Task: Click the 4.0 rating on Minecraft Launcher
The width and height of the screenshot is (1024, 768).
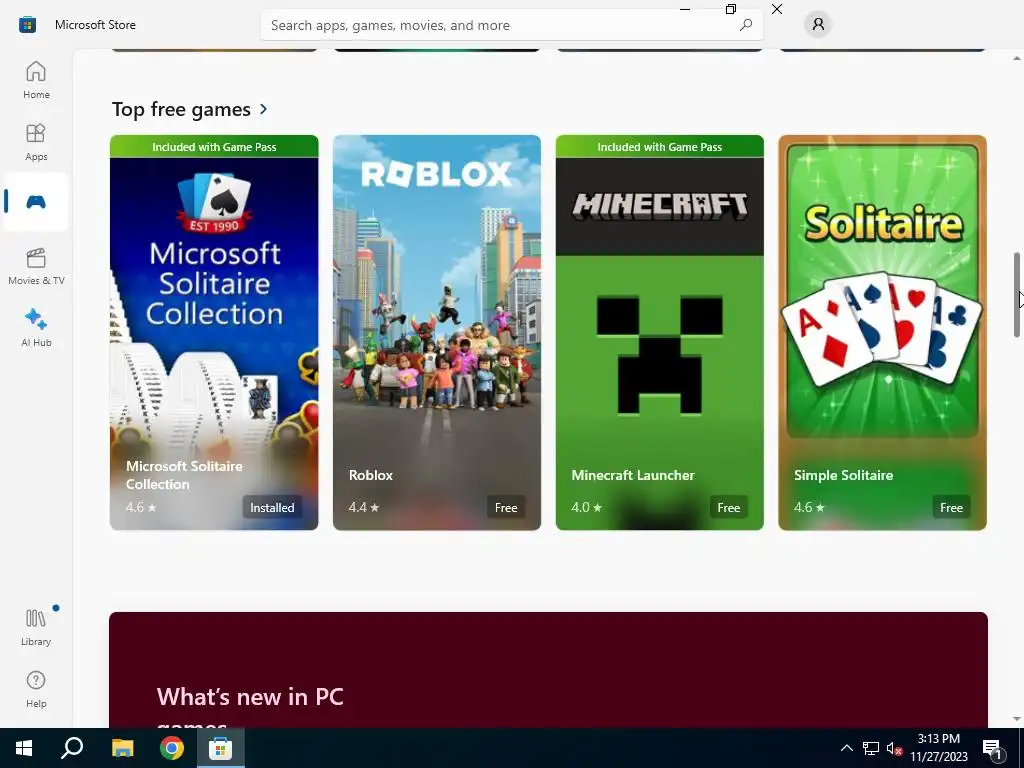Action: tap(586, 507)
